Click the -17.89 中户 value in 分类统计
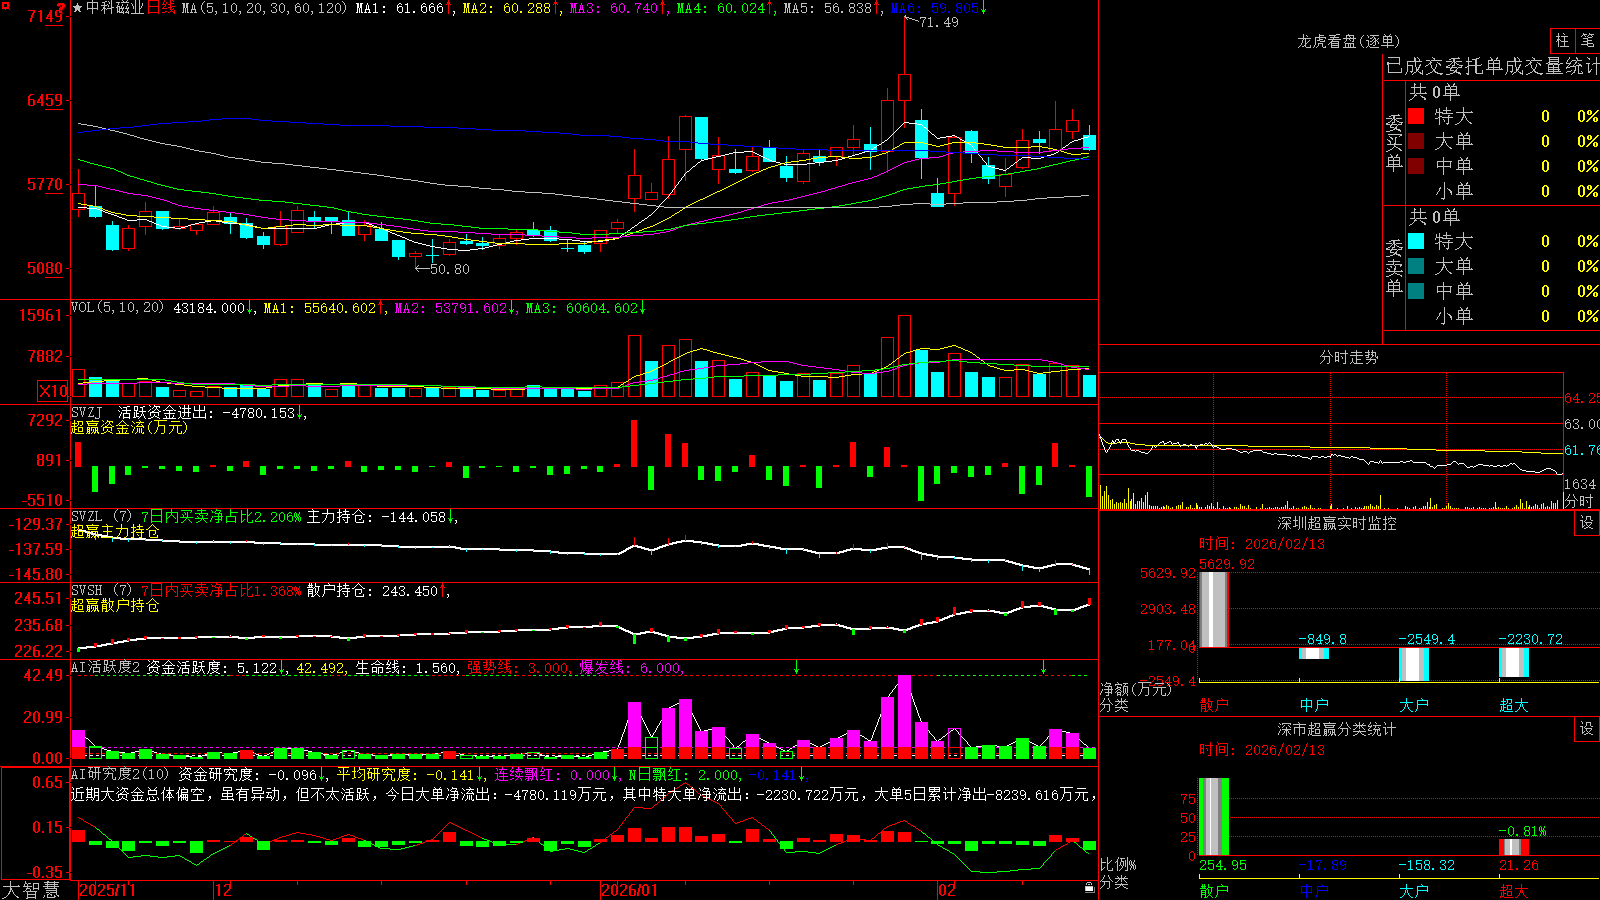1600x900 pixels. (x=1323, y=865)
